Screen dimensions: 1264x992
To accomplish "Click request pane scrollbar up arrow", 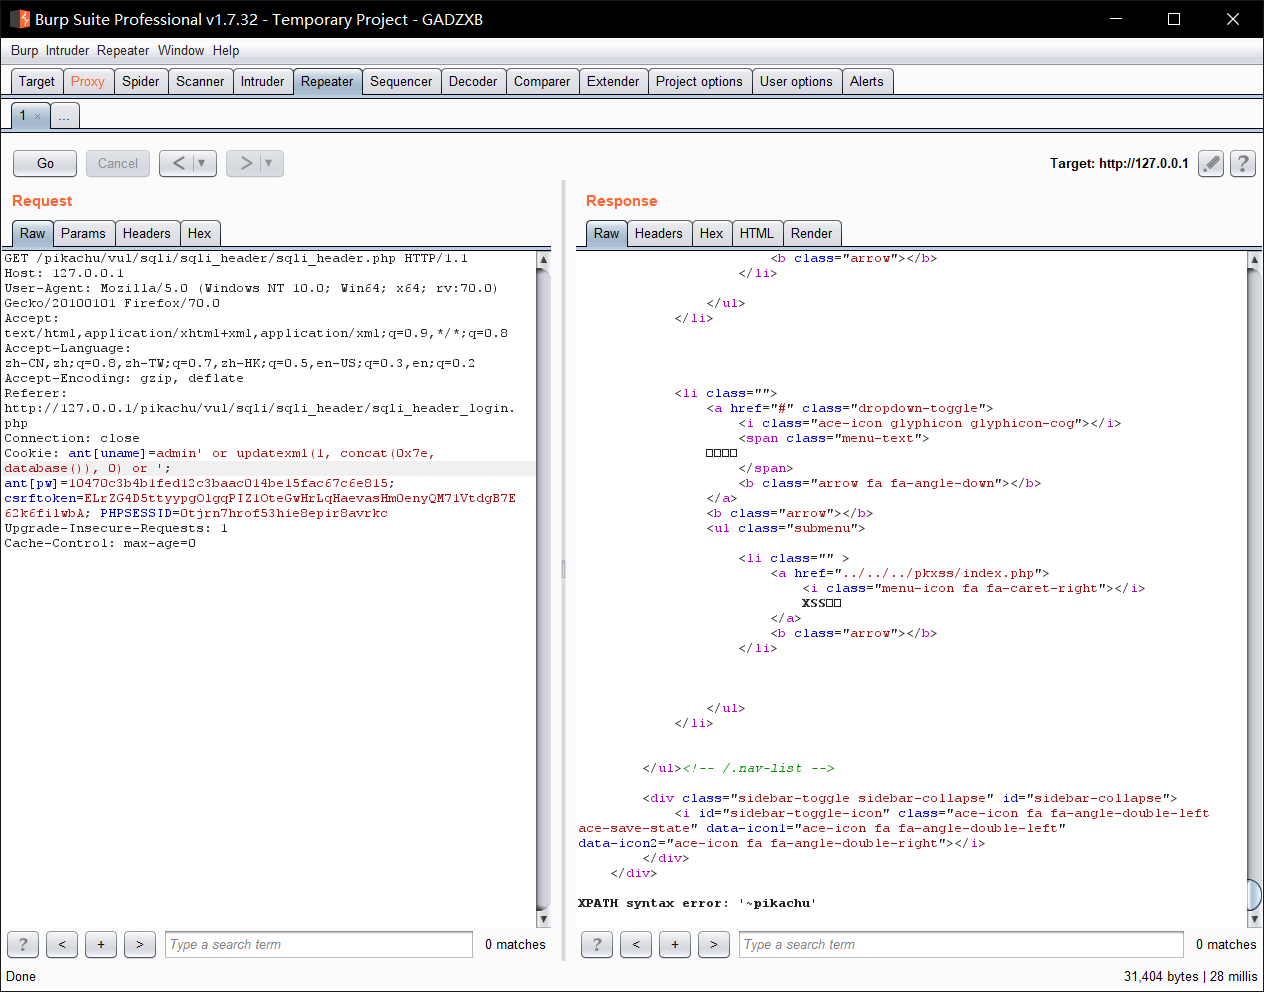I will [x=543, y=259].
